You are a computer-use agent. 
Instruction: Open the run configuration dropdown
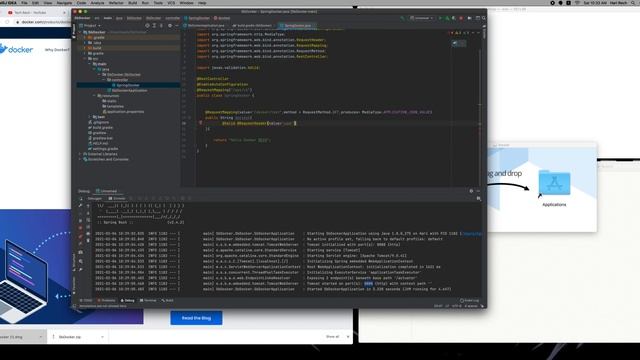(422, 18)
